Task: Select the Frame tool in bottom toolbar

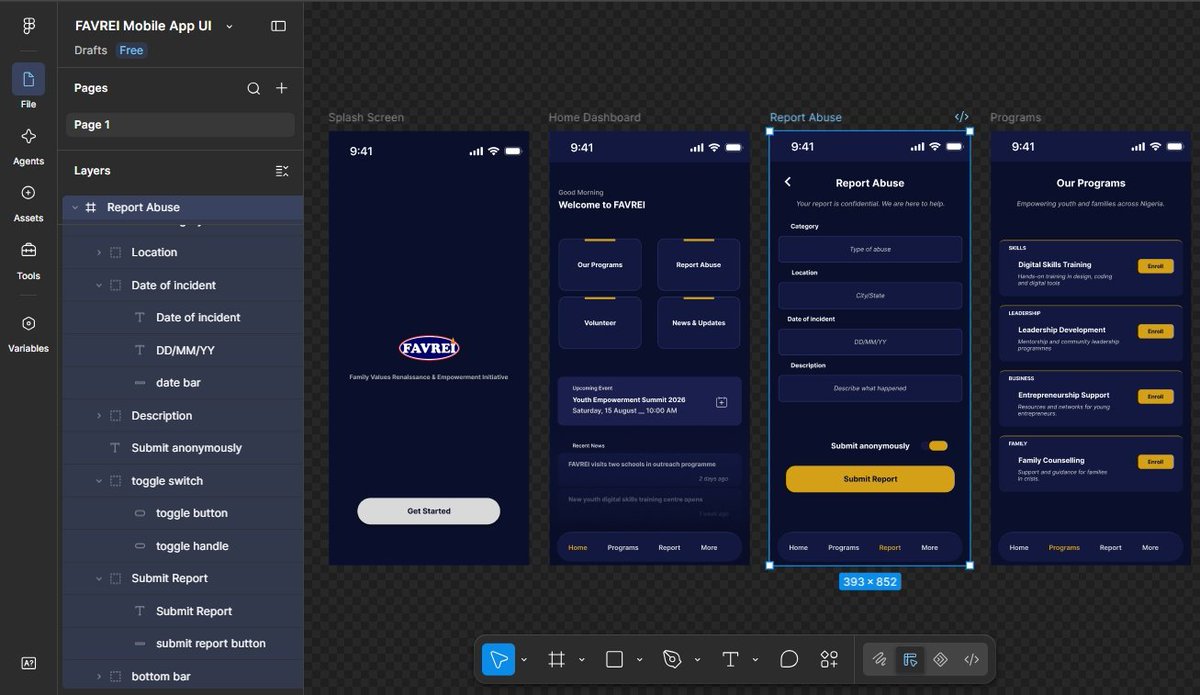Action: click(x=557, y=659)
